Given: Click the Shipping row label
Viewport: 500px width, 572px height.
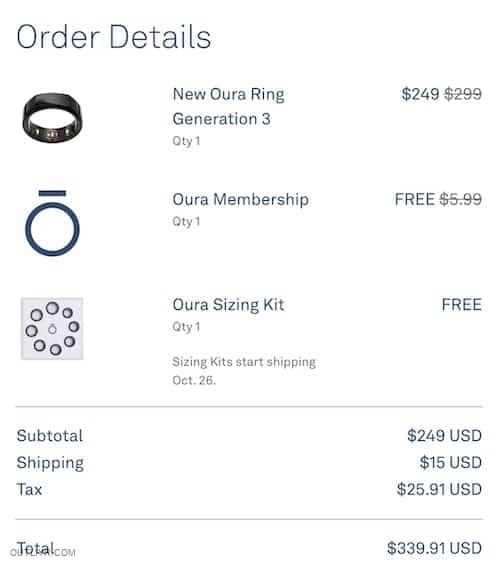Looking at the screenshot, I should click(x=50, y=463).
